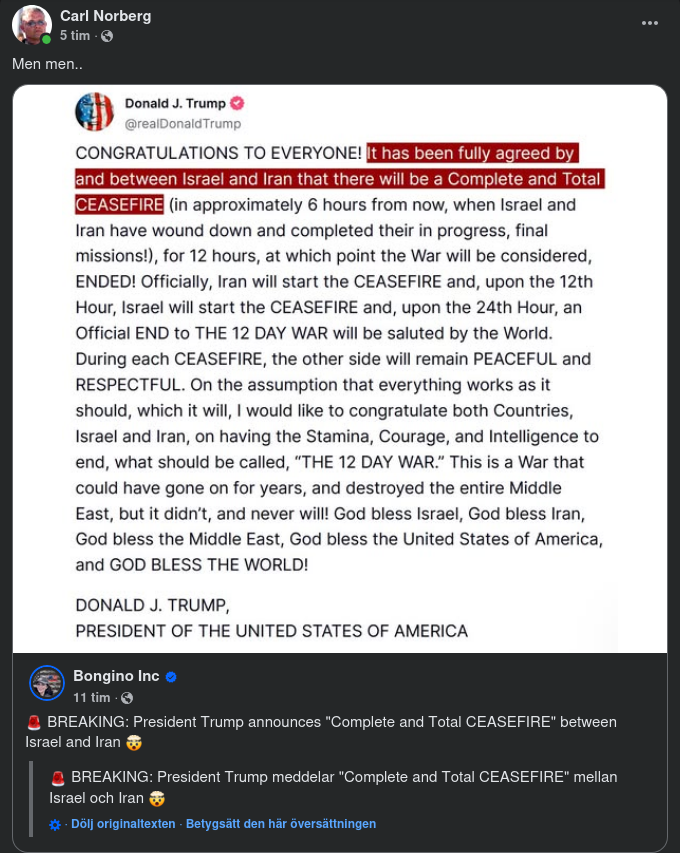This screenshot has height=853, width=680.
Task: Open the three-dot post options menu
Action: click(650, 23)
